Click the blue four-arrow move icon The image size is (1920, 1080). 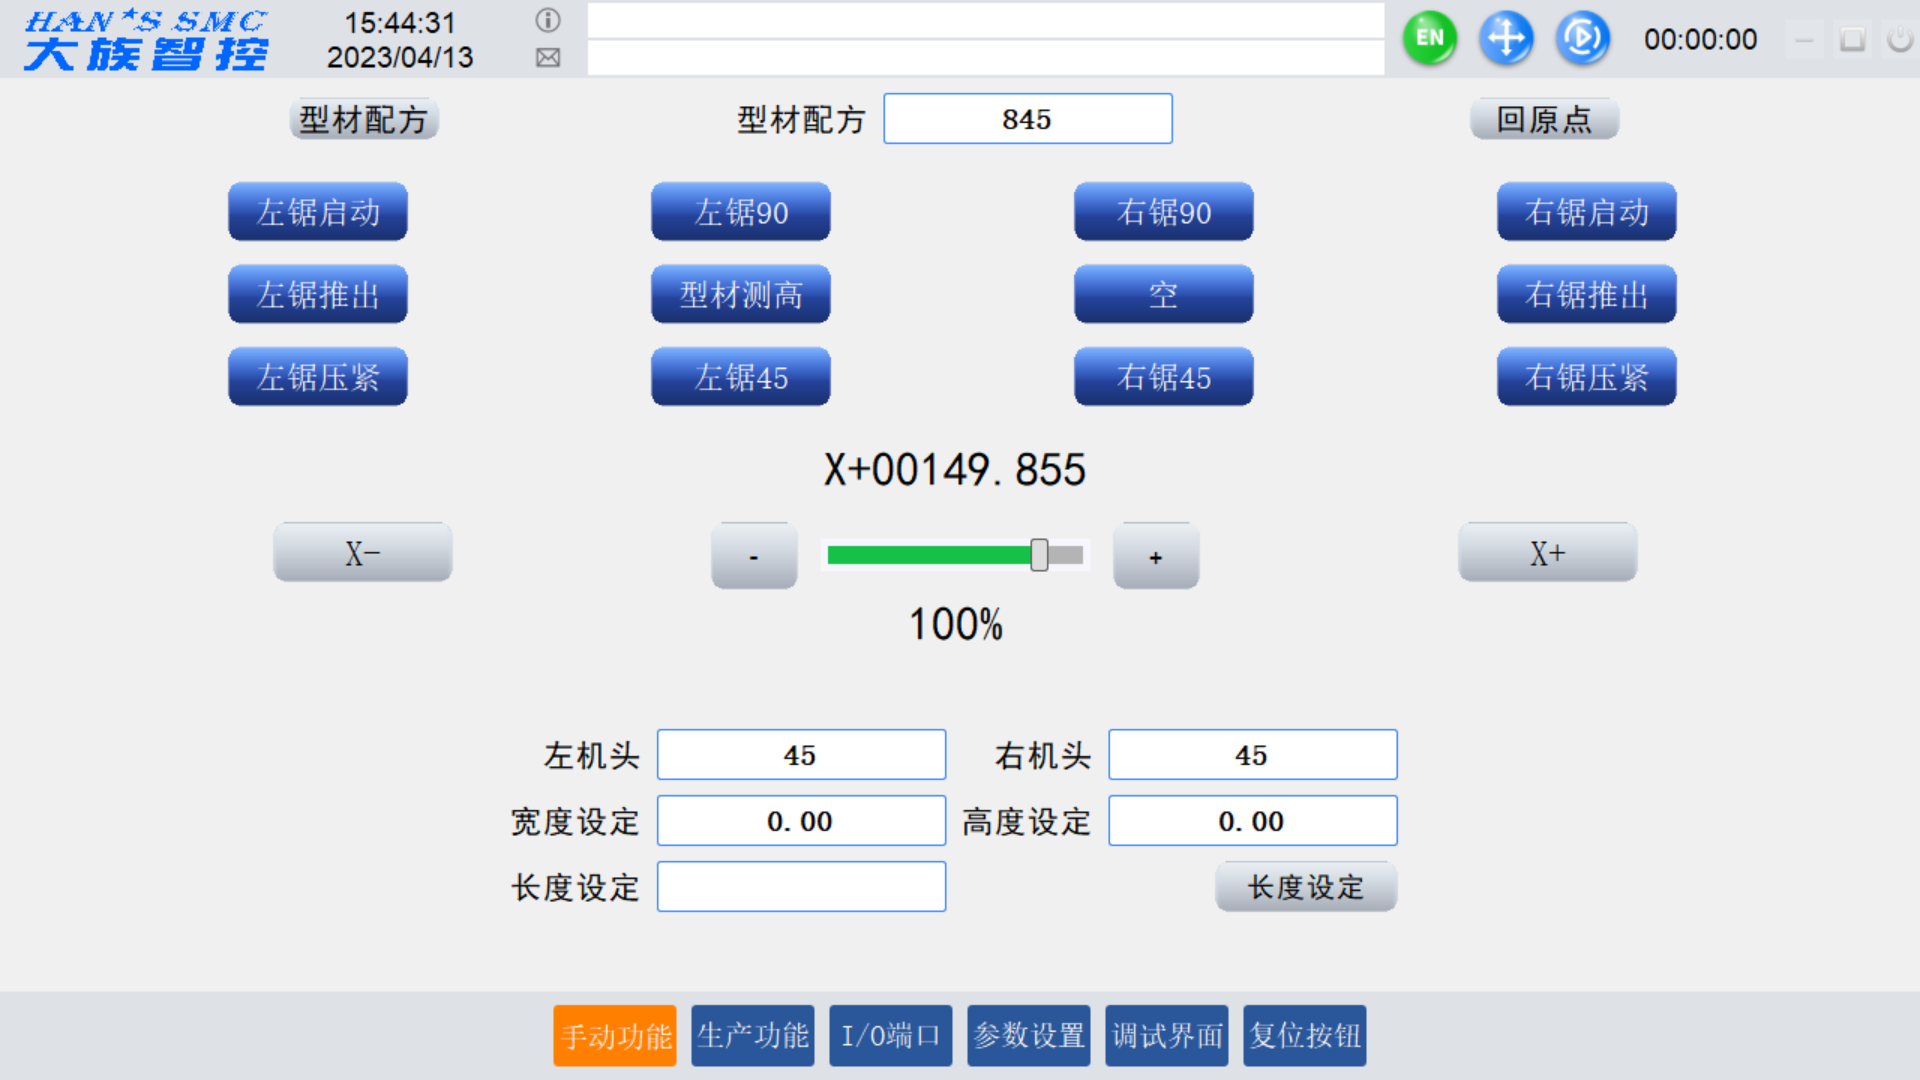[x=1506, y=39]
